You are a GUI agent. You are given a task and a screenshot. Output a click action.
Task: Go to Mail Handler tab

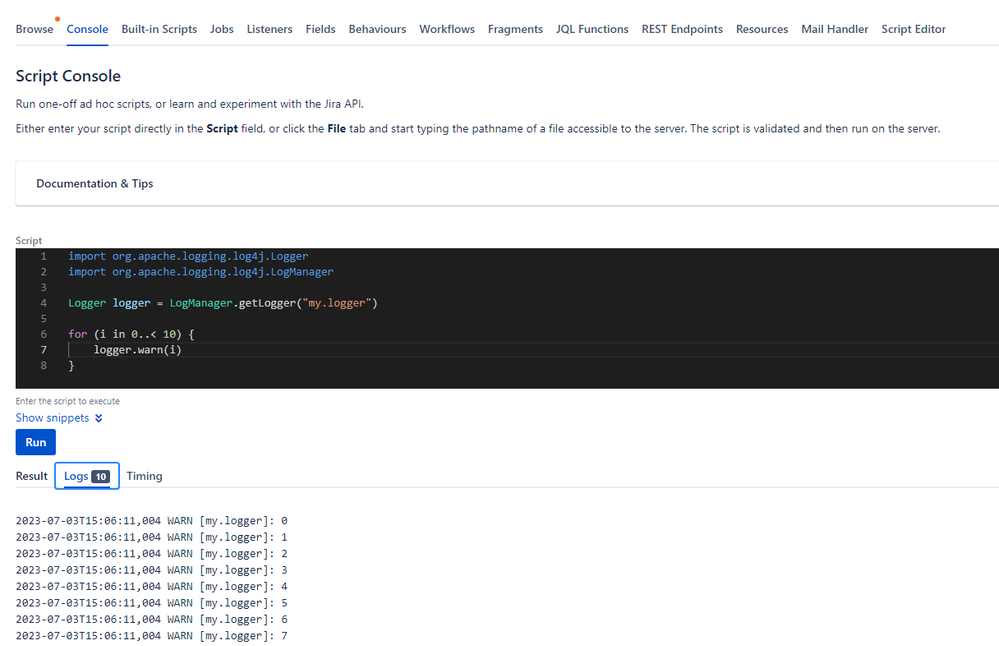[835, 29]
